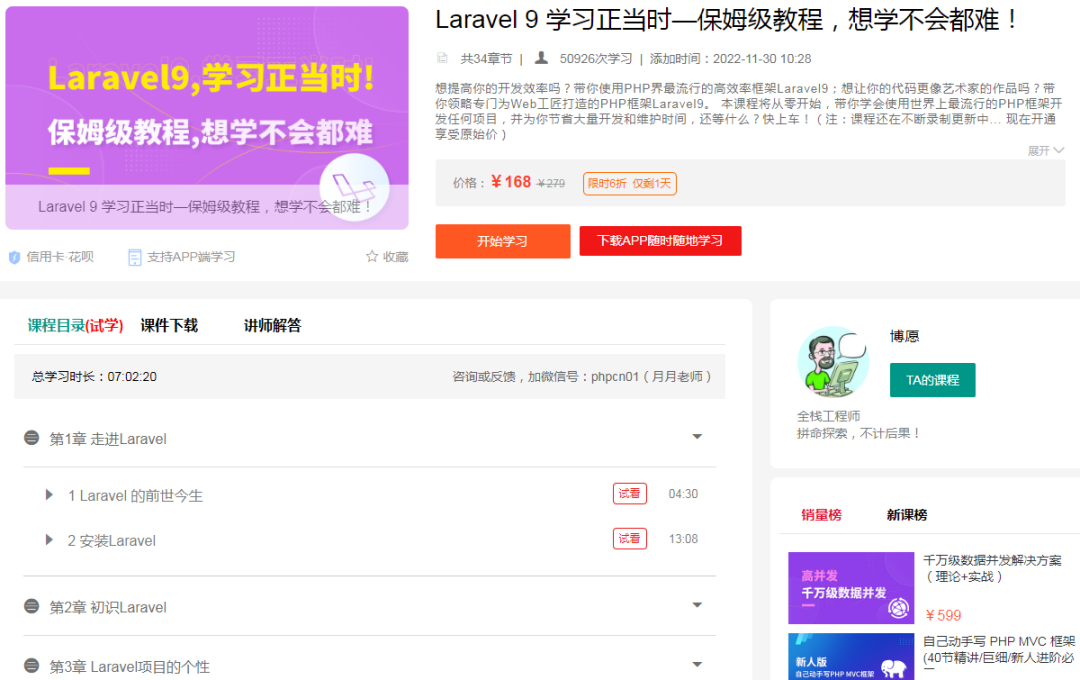Collapse chapter 第1章 走进Laravel arrow

pos(697,437)
